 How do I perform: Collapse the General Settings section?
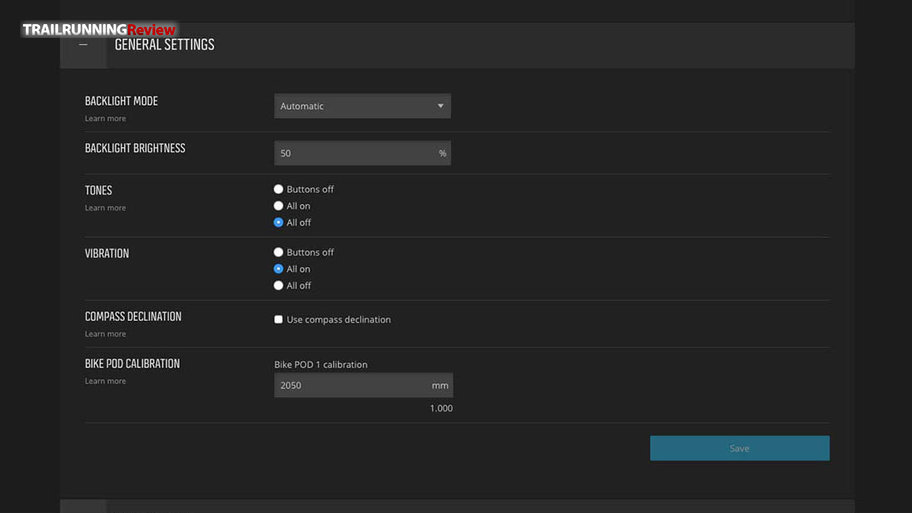click(83, 45)
